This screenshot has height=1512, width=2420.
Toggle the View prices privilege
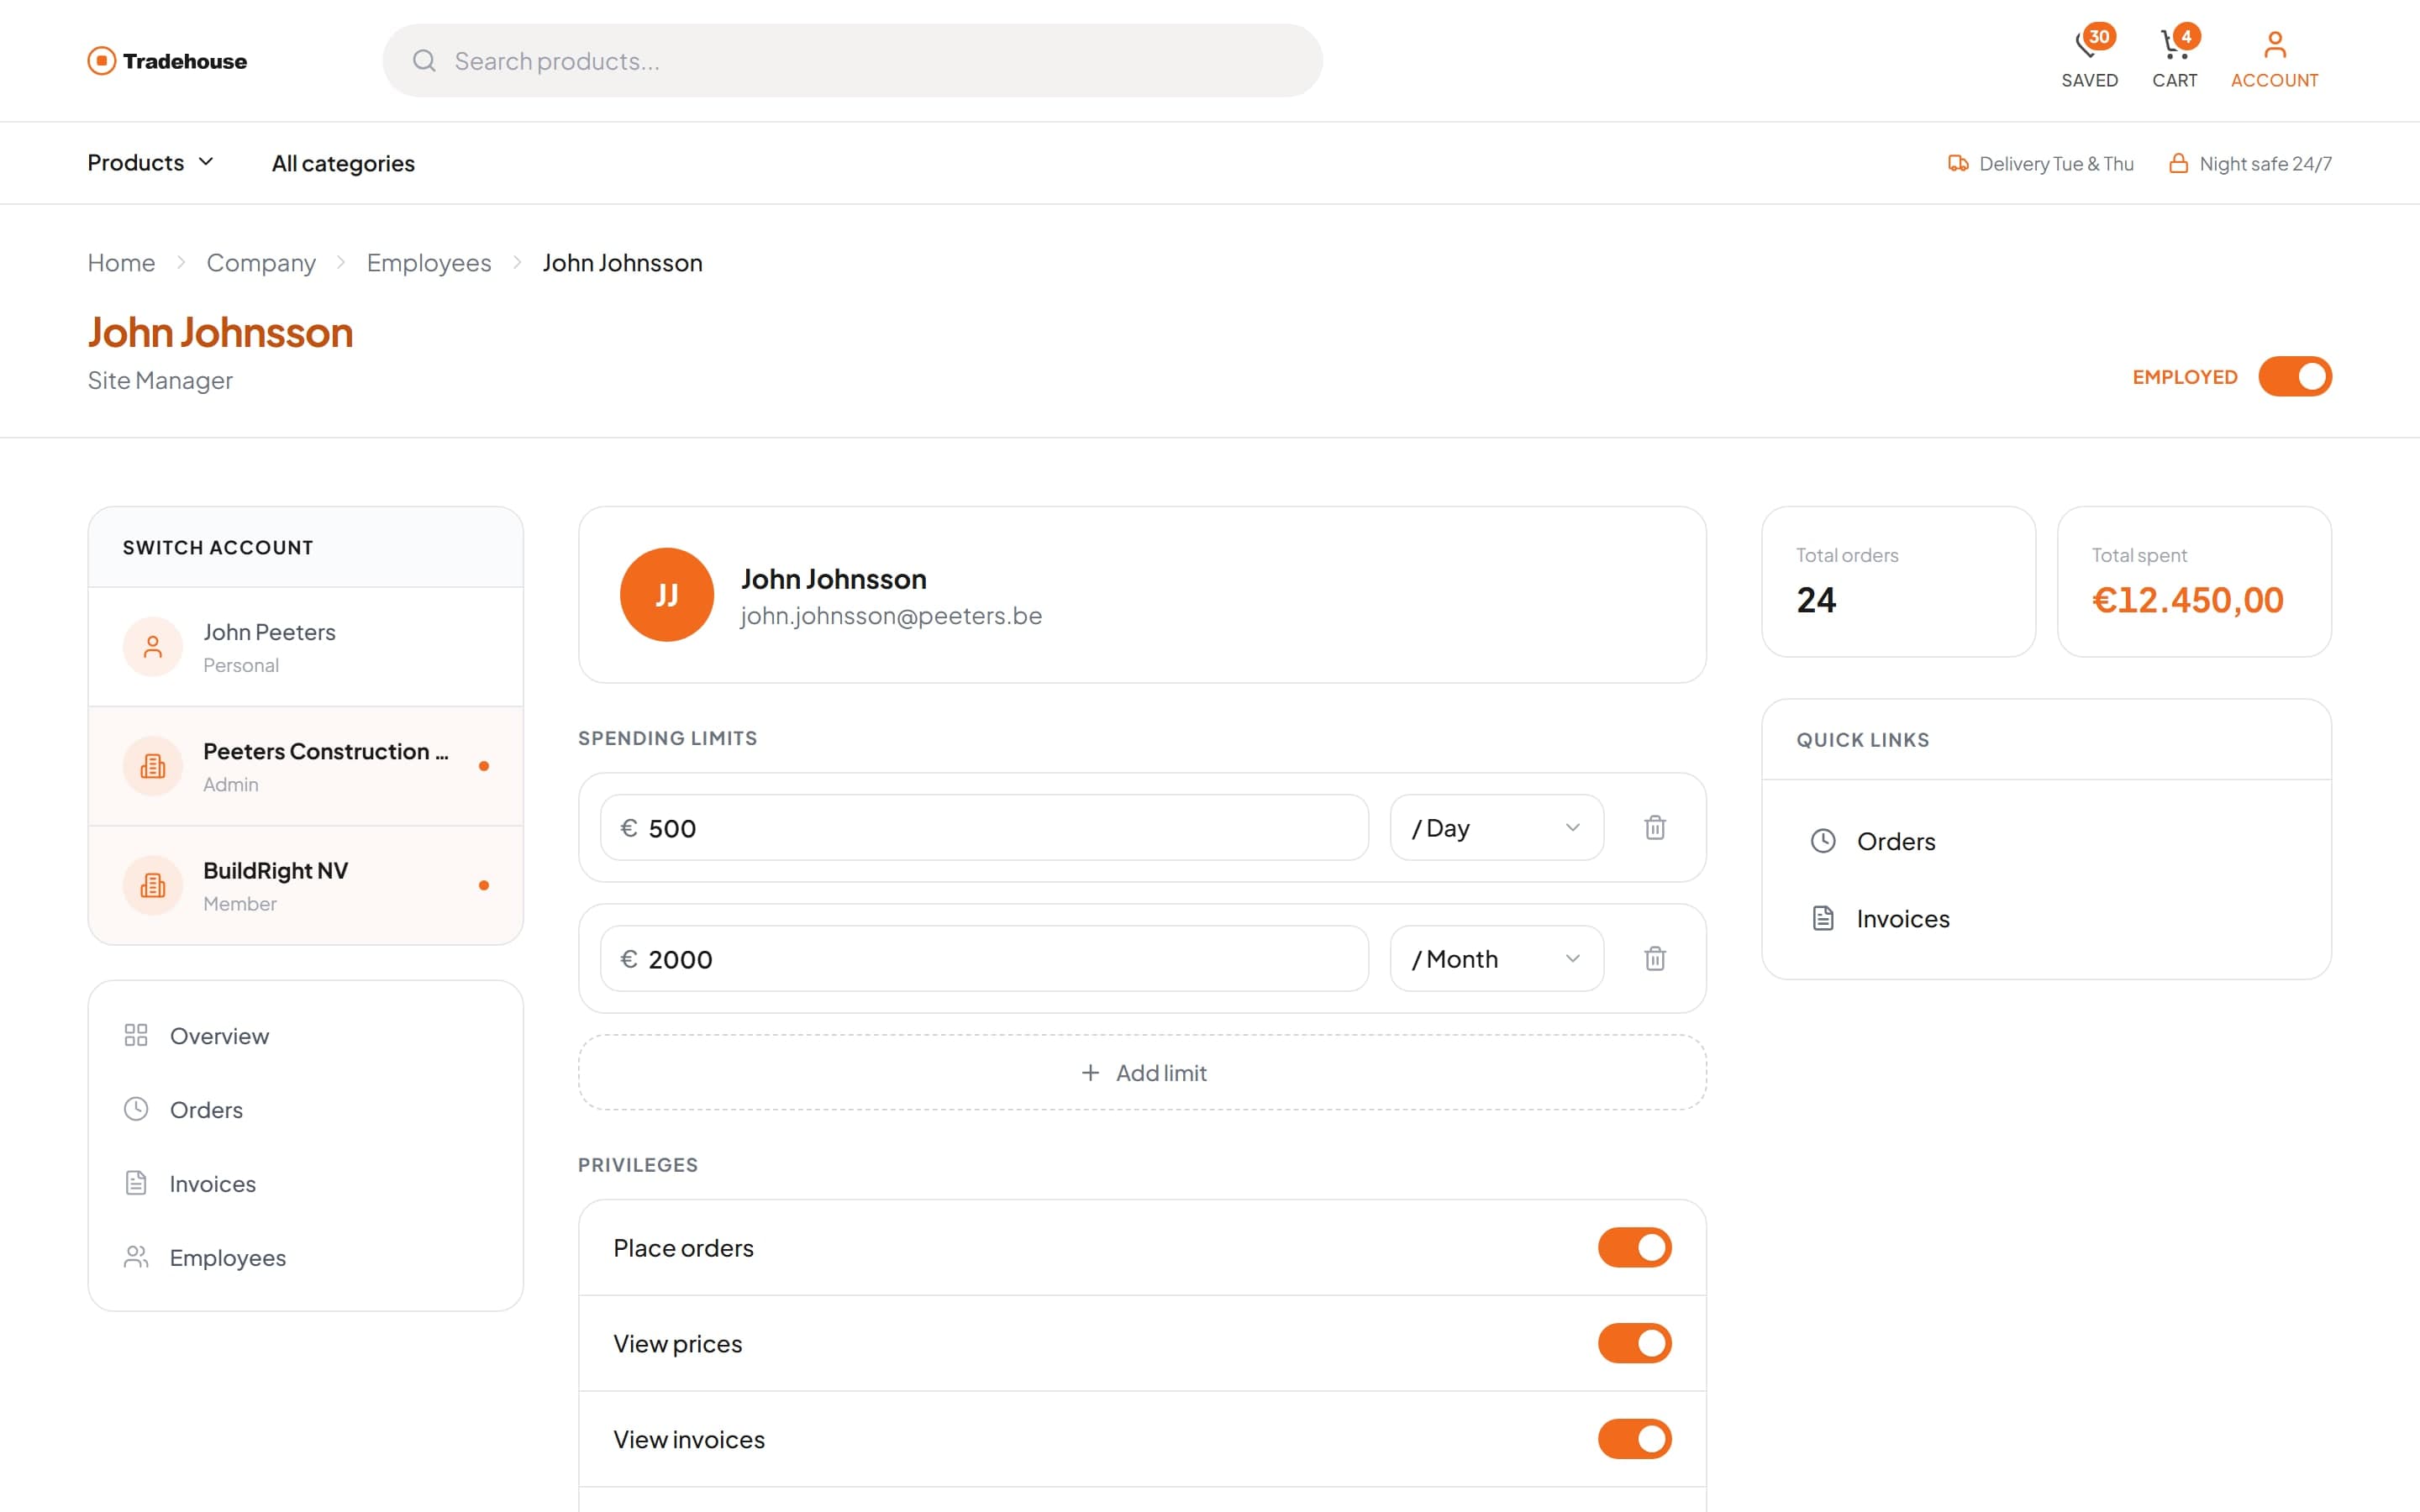[1634, 1343]
